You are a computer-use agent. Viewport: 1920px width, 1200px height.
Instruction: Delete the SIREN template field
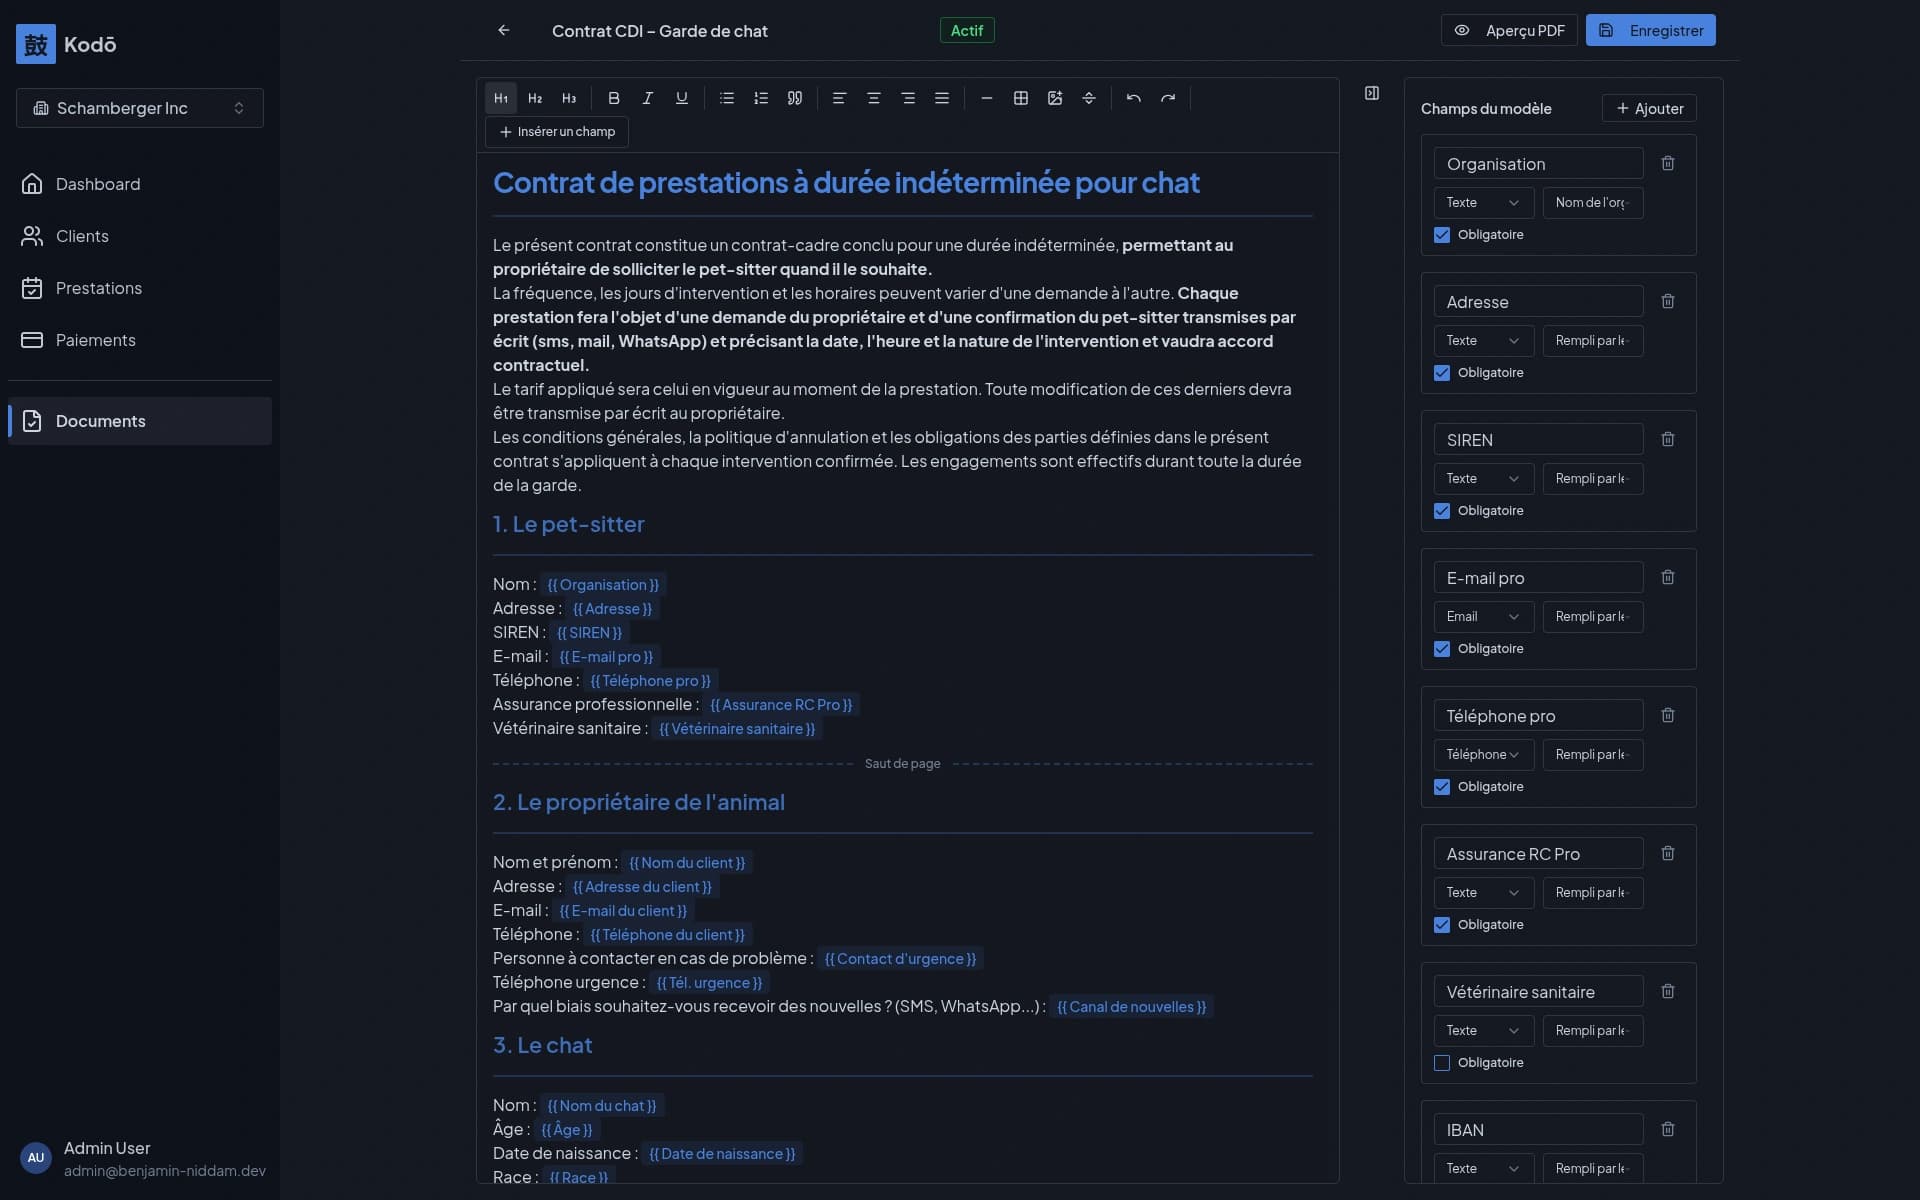point(1667,439)
